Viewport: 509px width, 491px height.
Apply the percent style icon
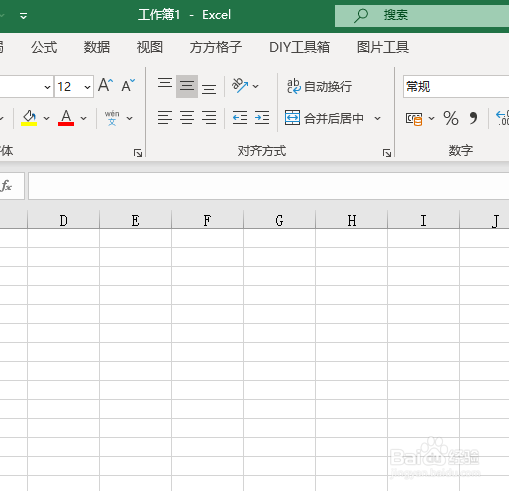[x=451, y=118]
